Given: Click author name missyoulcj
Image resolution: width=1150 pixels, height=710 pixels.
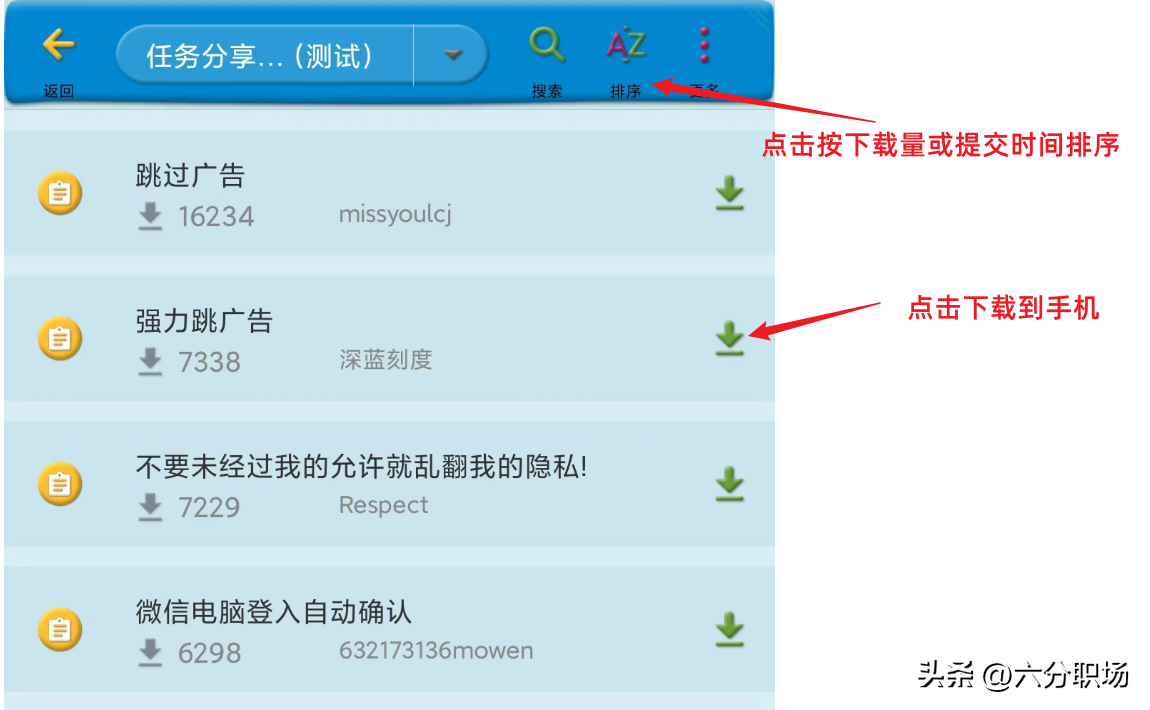Looking at the screenshot, I should pos(395,214).
